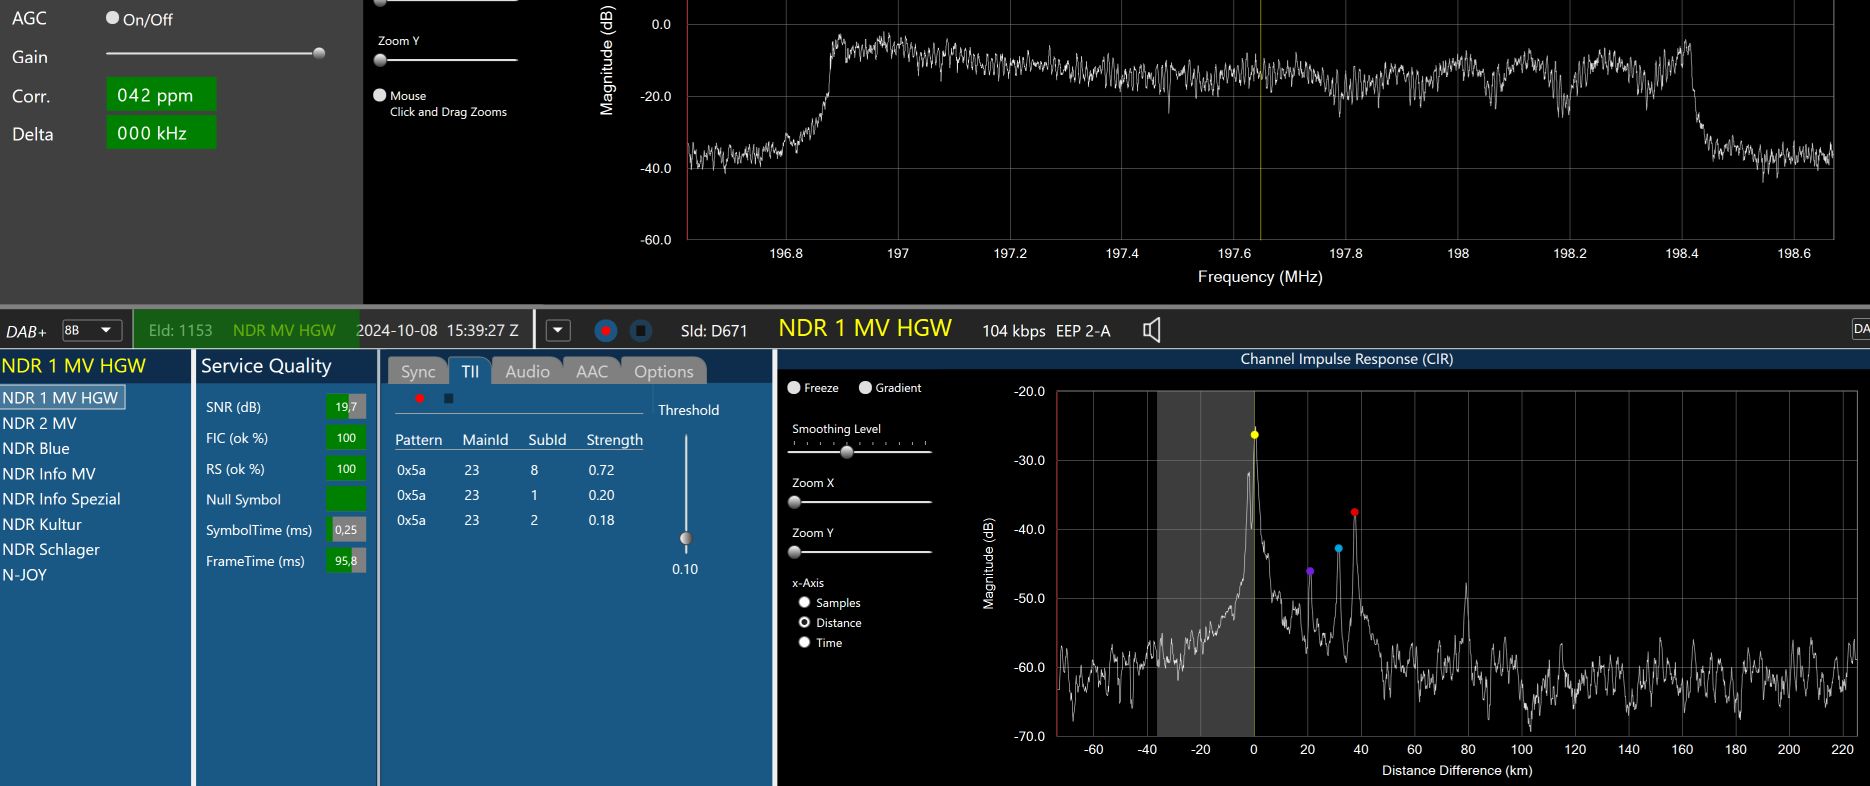Mute audio with the speaker icon

pos(1151,330)
